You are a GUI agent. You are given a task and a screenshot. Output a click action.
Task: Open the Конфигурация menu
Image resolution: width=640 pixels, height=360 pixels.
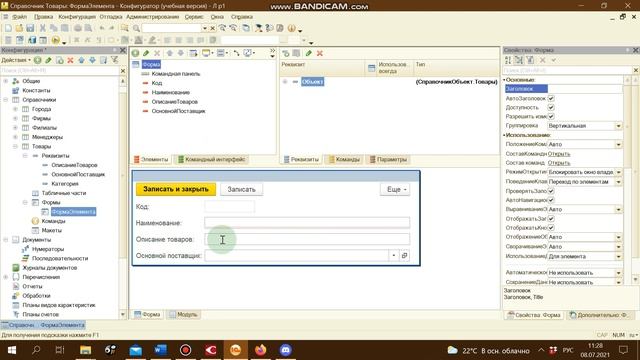pyautogui.click(x=77, y=17)
